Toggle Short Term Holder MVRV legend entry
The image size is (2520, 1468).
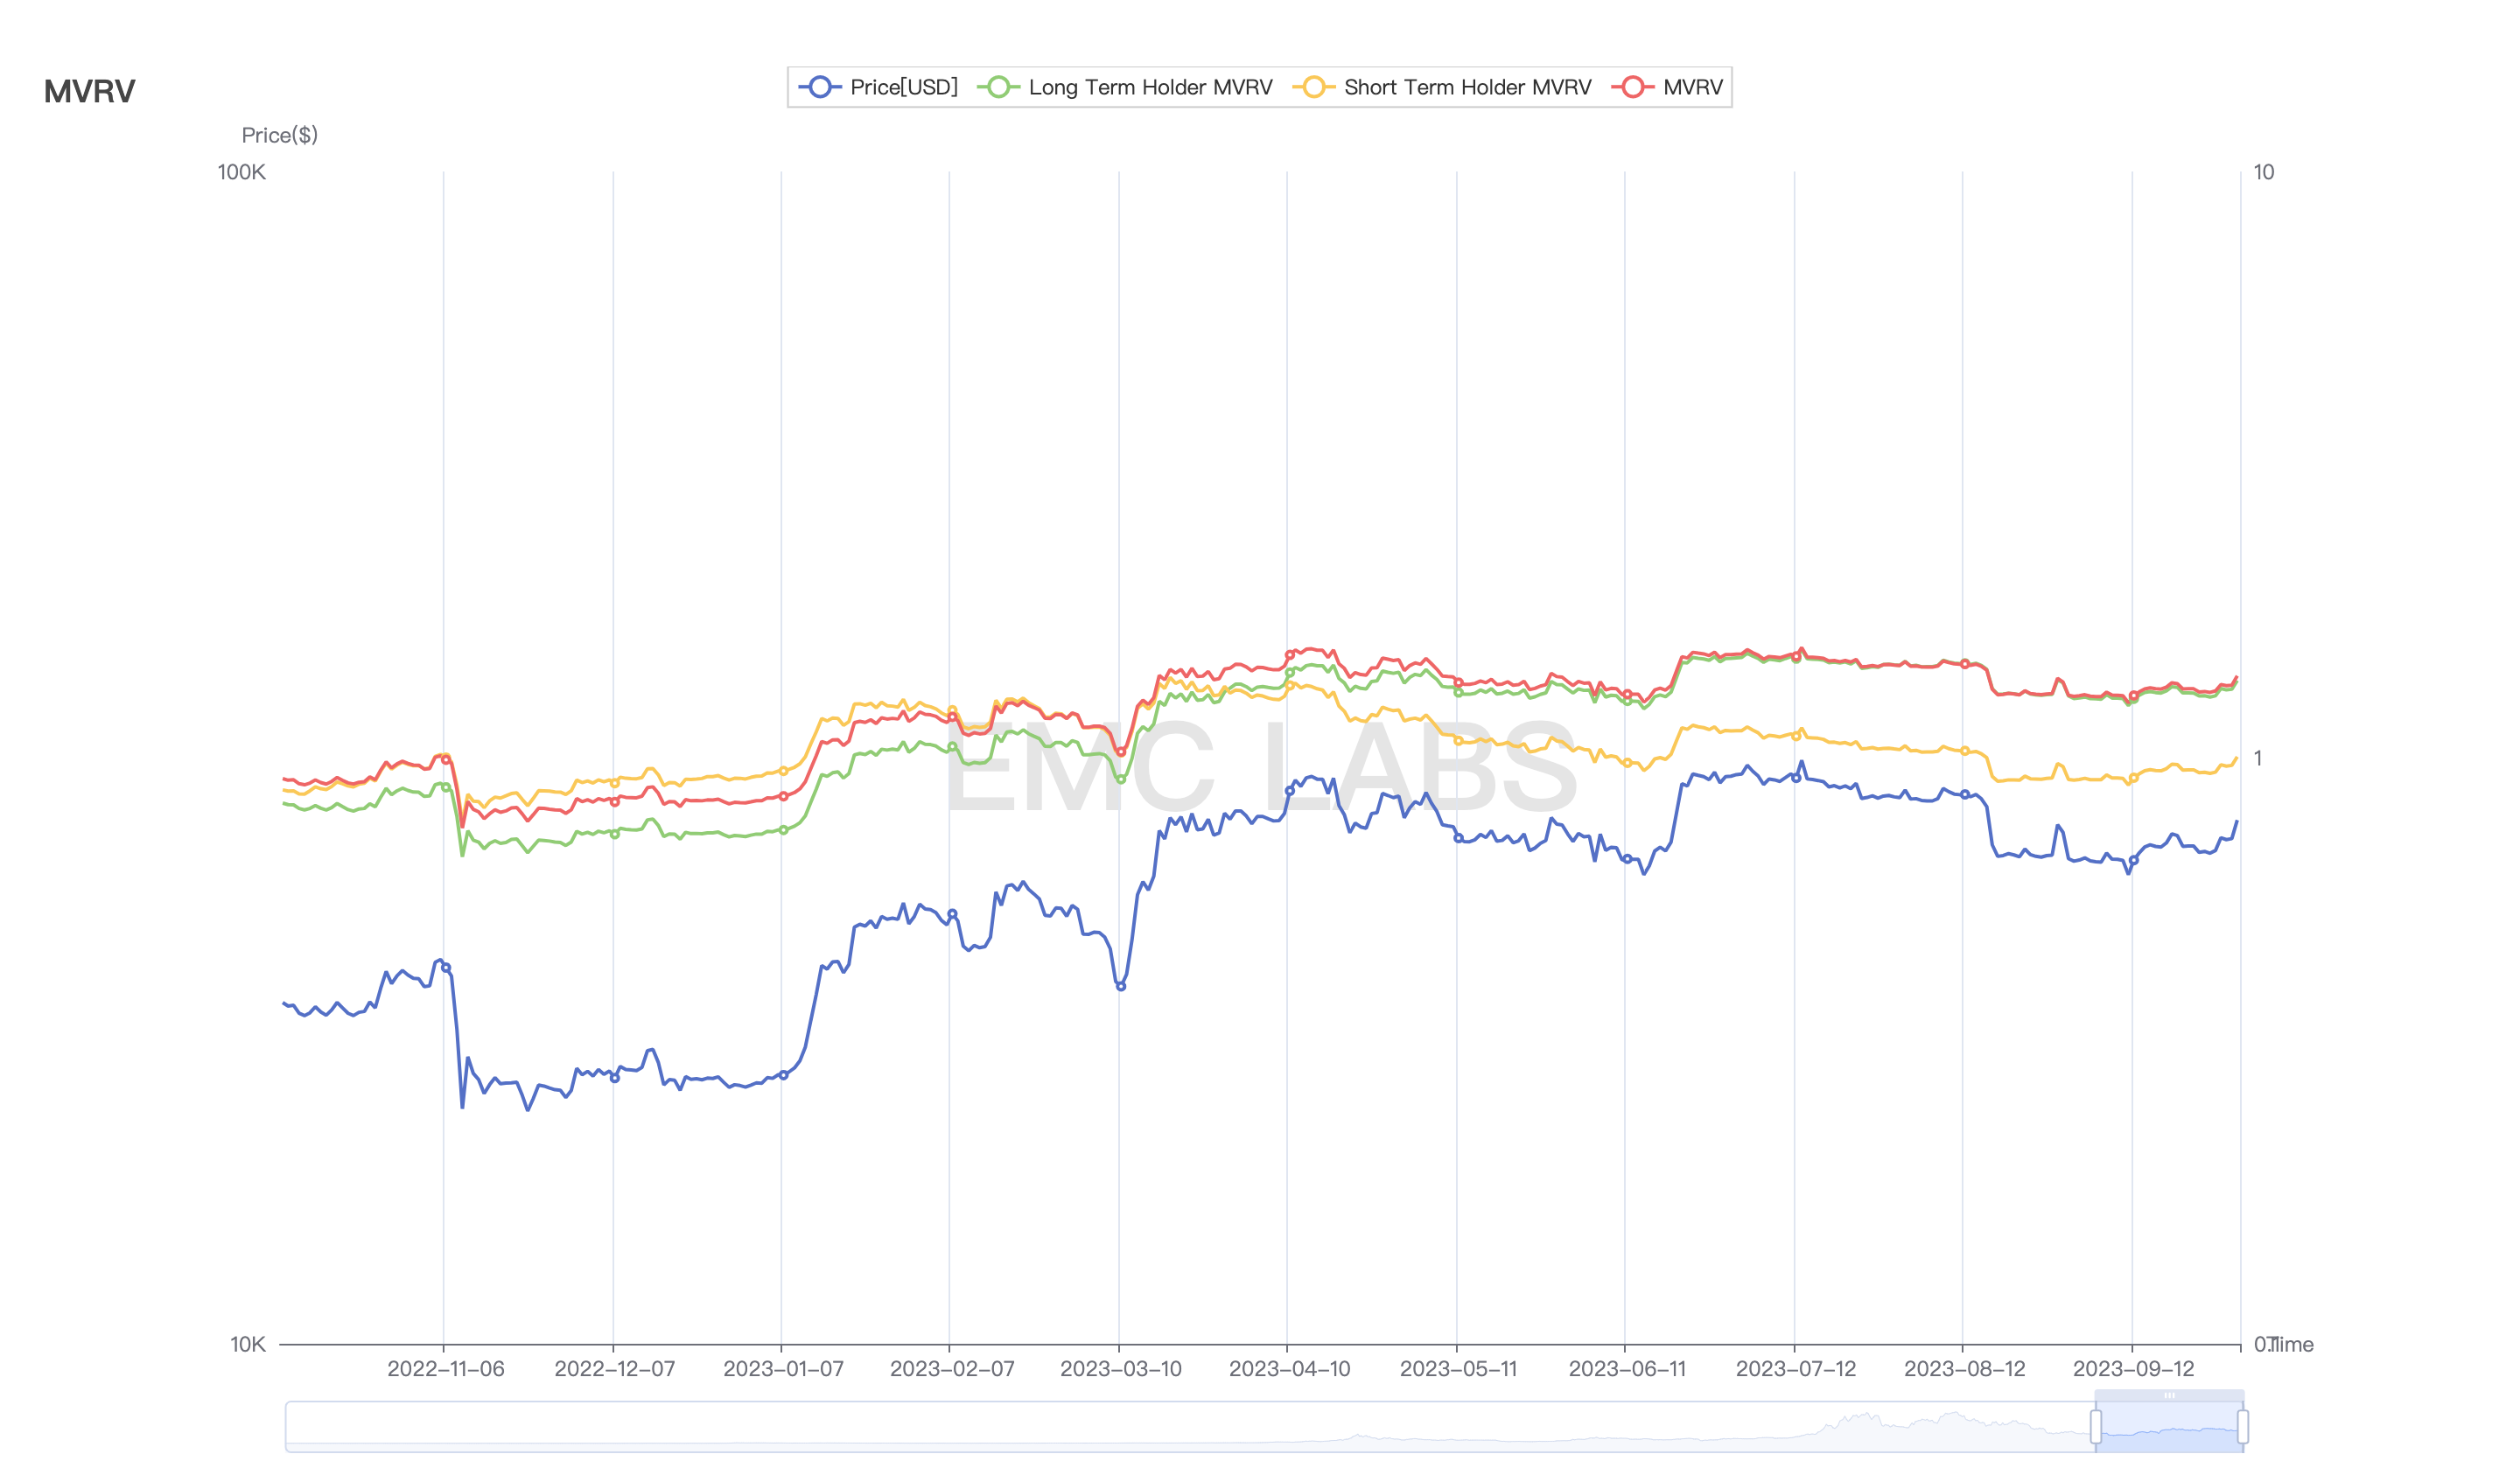pos(1467,87)
